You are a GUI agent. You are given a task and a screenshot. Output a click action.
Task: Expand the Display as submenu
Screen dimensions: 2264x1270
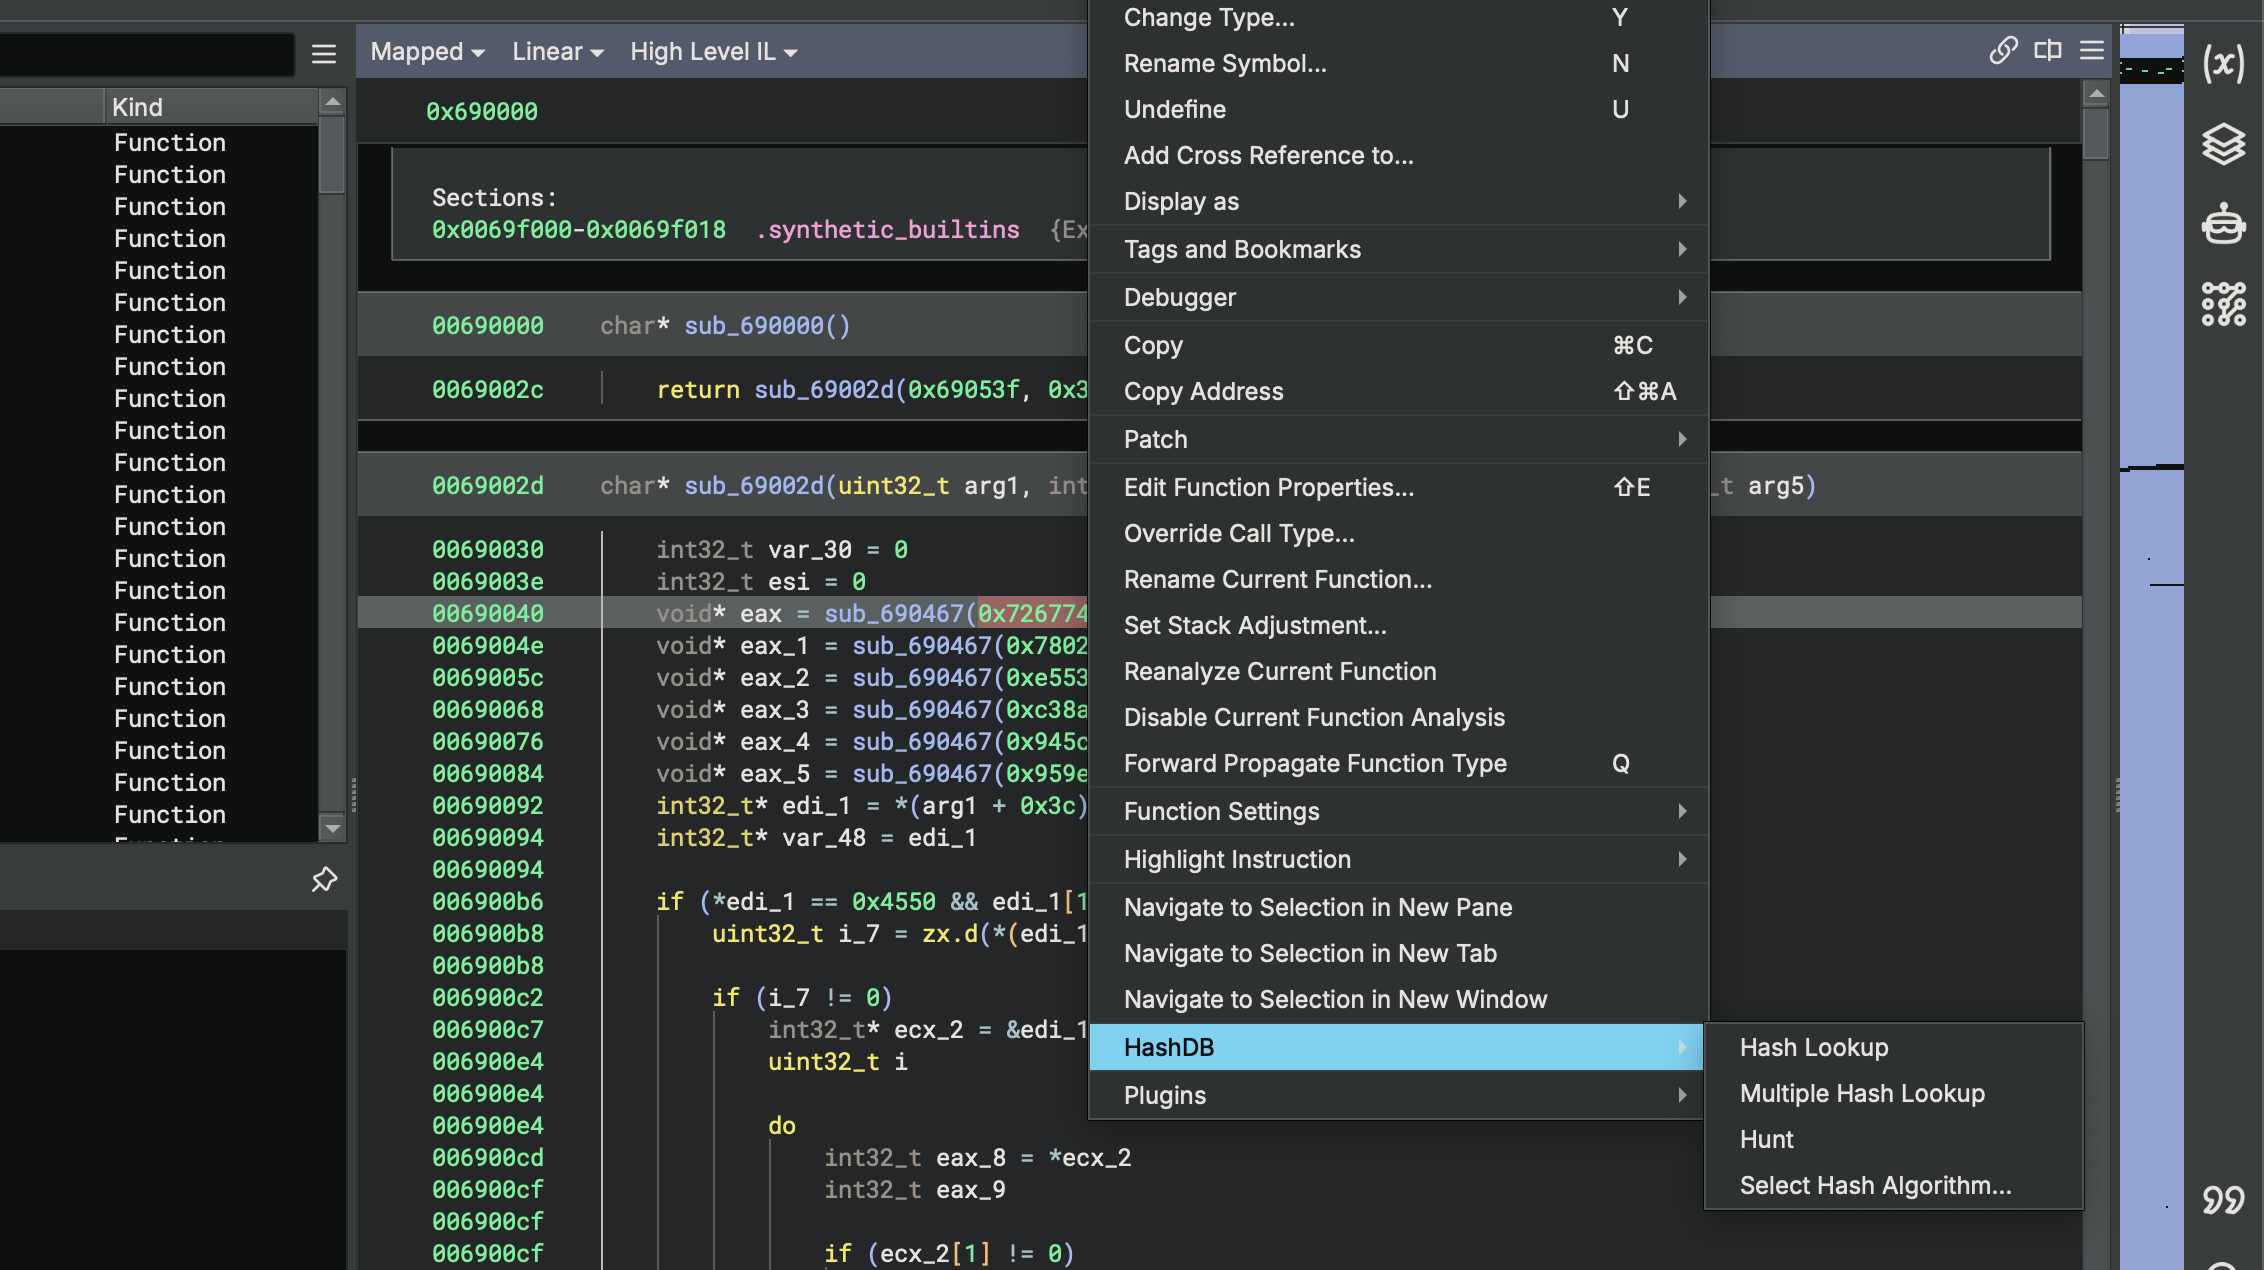pos(1398,201)
